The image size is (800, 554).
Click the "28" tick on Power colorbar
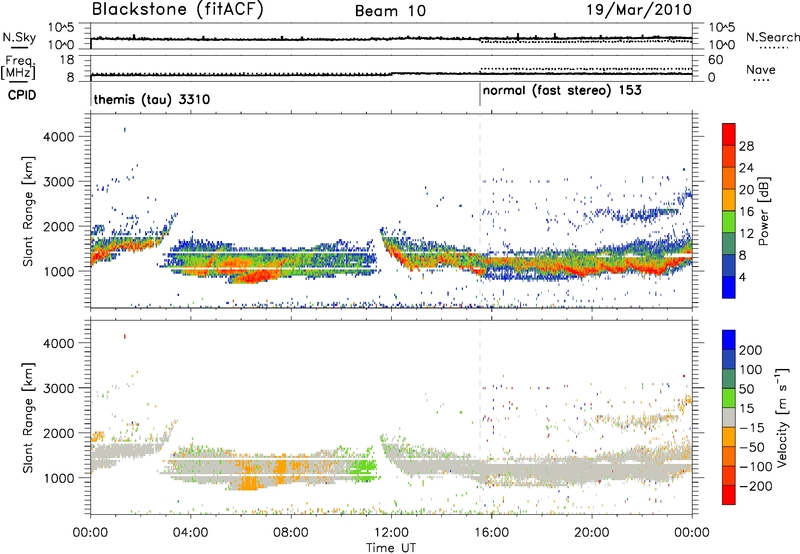pyautogui.click(x=746, y=146)
